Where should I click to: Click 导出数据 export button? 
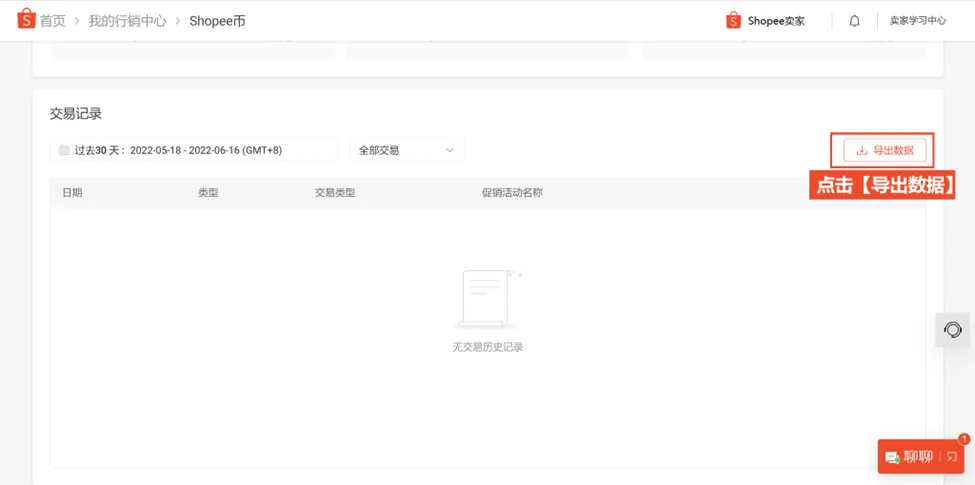click(885, 150)
